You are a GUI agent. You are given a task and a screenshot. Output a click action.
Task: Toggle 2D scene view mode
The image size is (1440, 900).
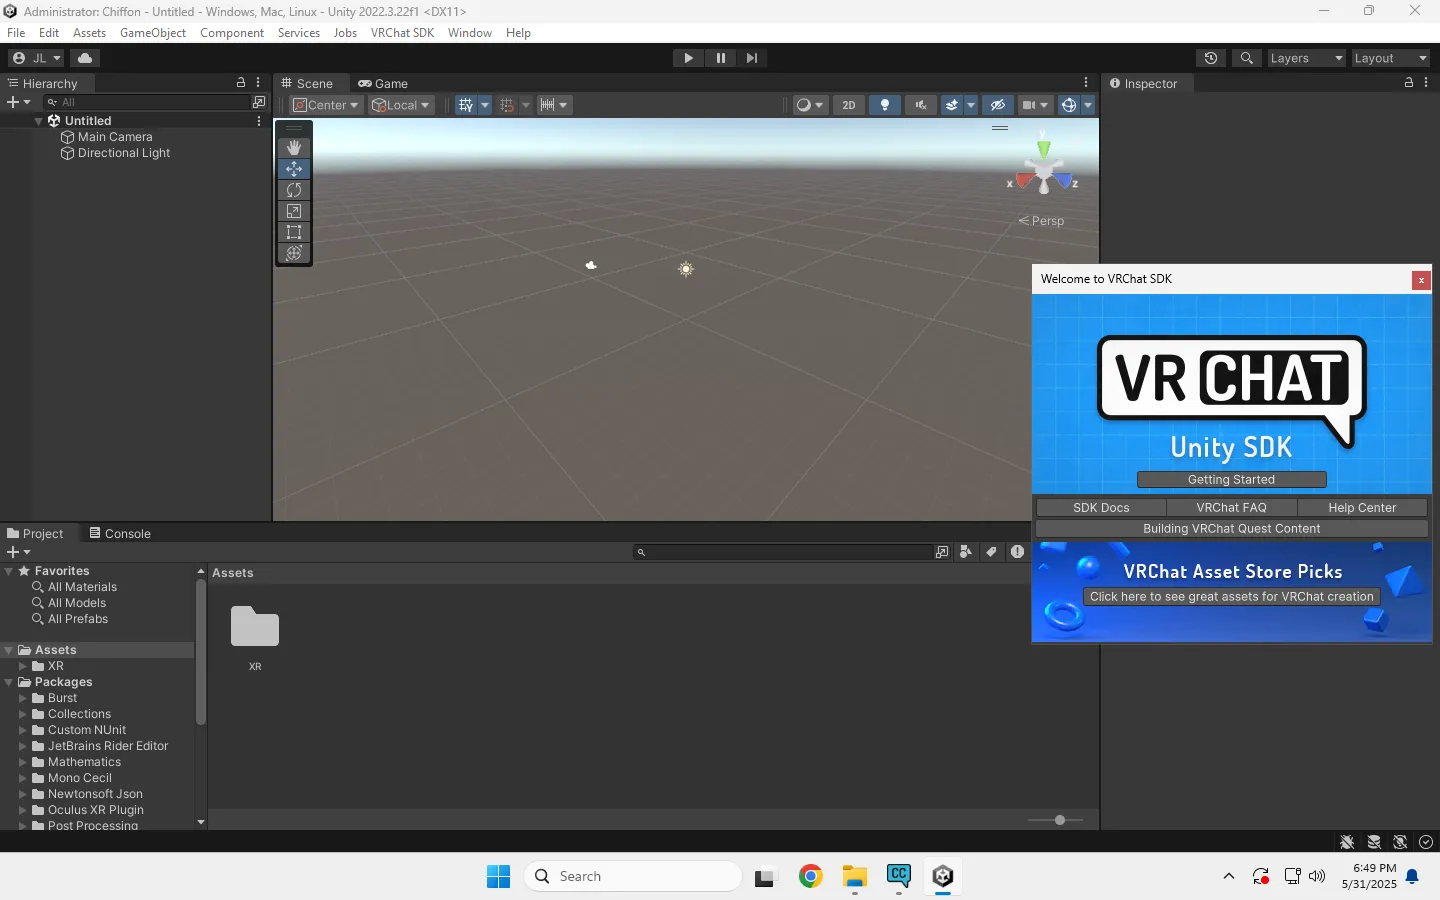pyautogui.click(x=849, y=105)
